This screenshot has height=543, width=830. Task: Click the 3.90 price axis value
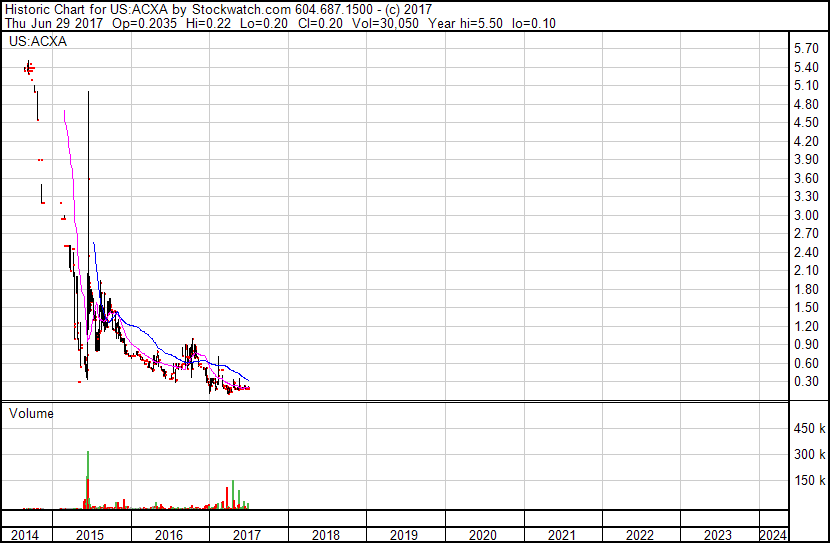click(x=806, y=159)
